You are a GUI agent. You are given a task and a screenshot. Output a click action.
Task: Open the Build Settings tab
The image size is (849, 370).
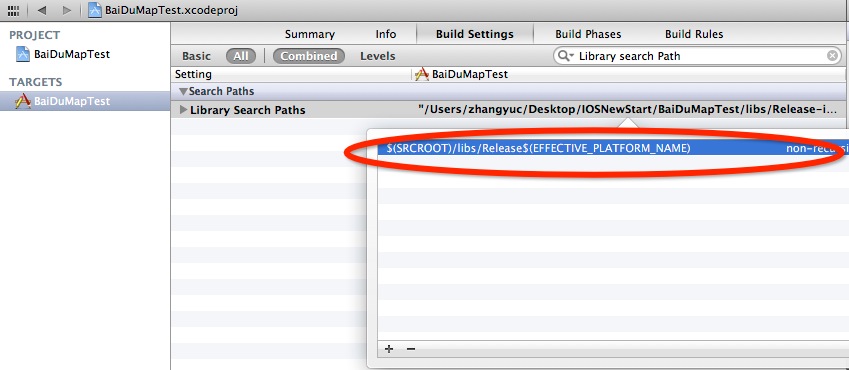coord(475,34)
